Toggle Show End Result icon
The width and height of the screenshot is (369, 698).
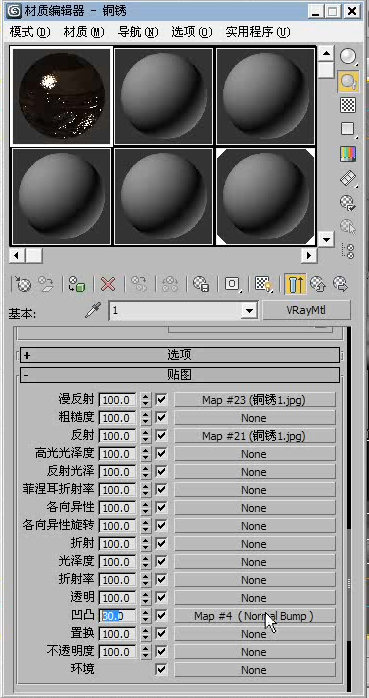(x=296, y=284)
